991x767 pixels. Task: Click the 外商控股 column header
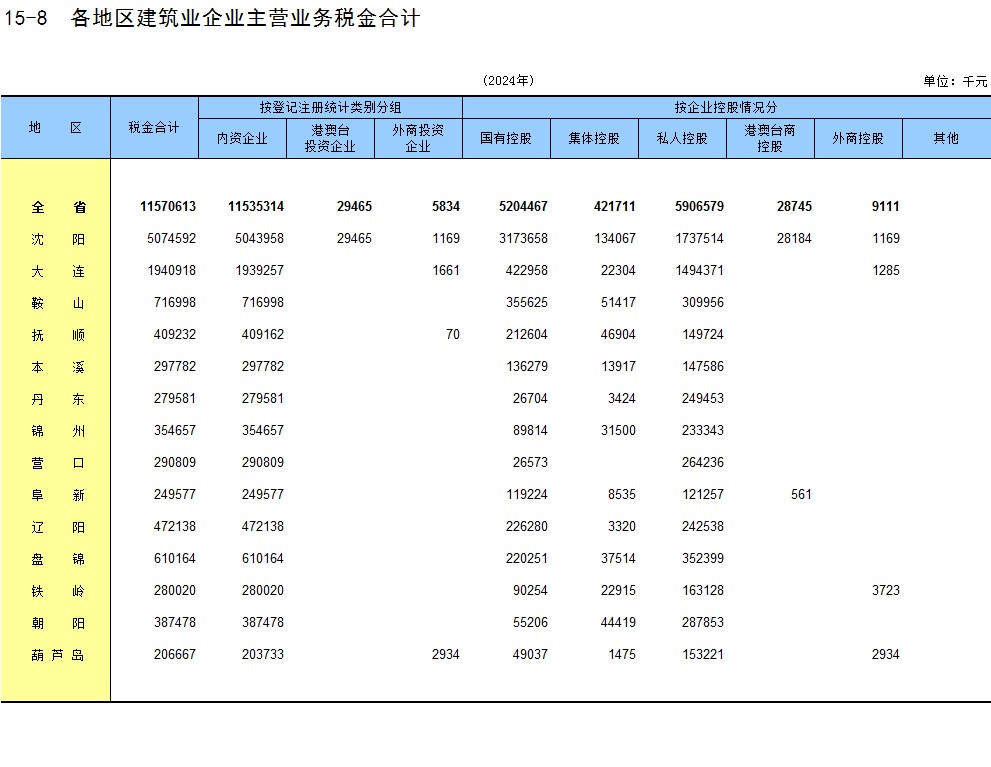click(858, 138)
